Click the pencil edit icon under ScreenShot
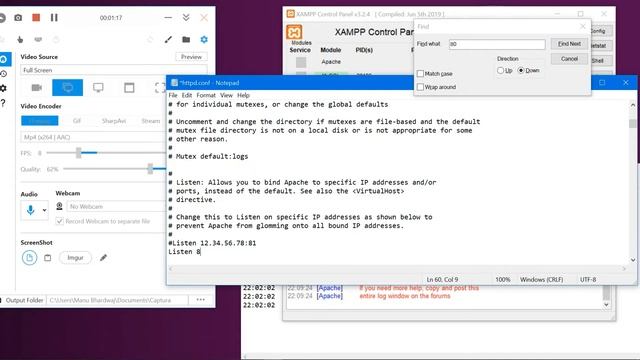640x360 pixels. [x=103, y=258]
